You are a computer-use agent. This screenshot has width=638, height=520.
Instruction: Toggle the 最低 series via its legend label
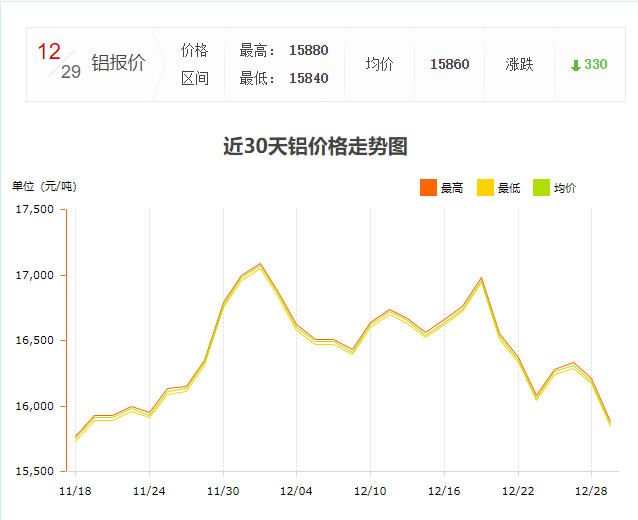509,188
